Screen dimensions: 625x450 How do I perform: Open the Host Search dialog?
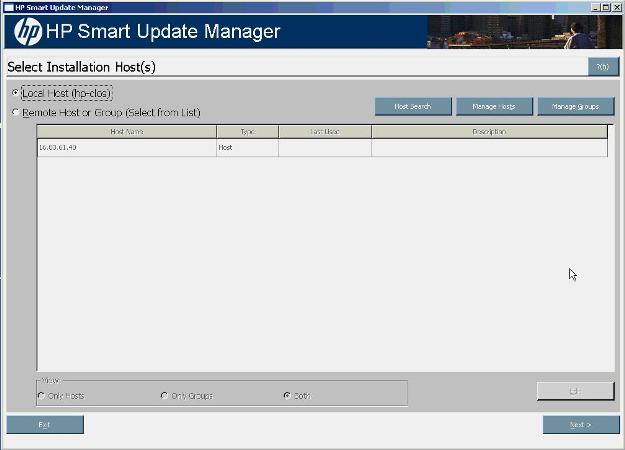coord(413,106)
